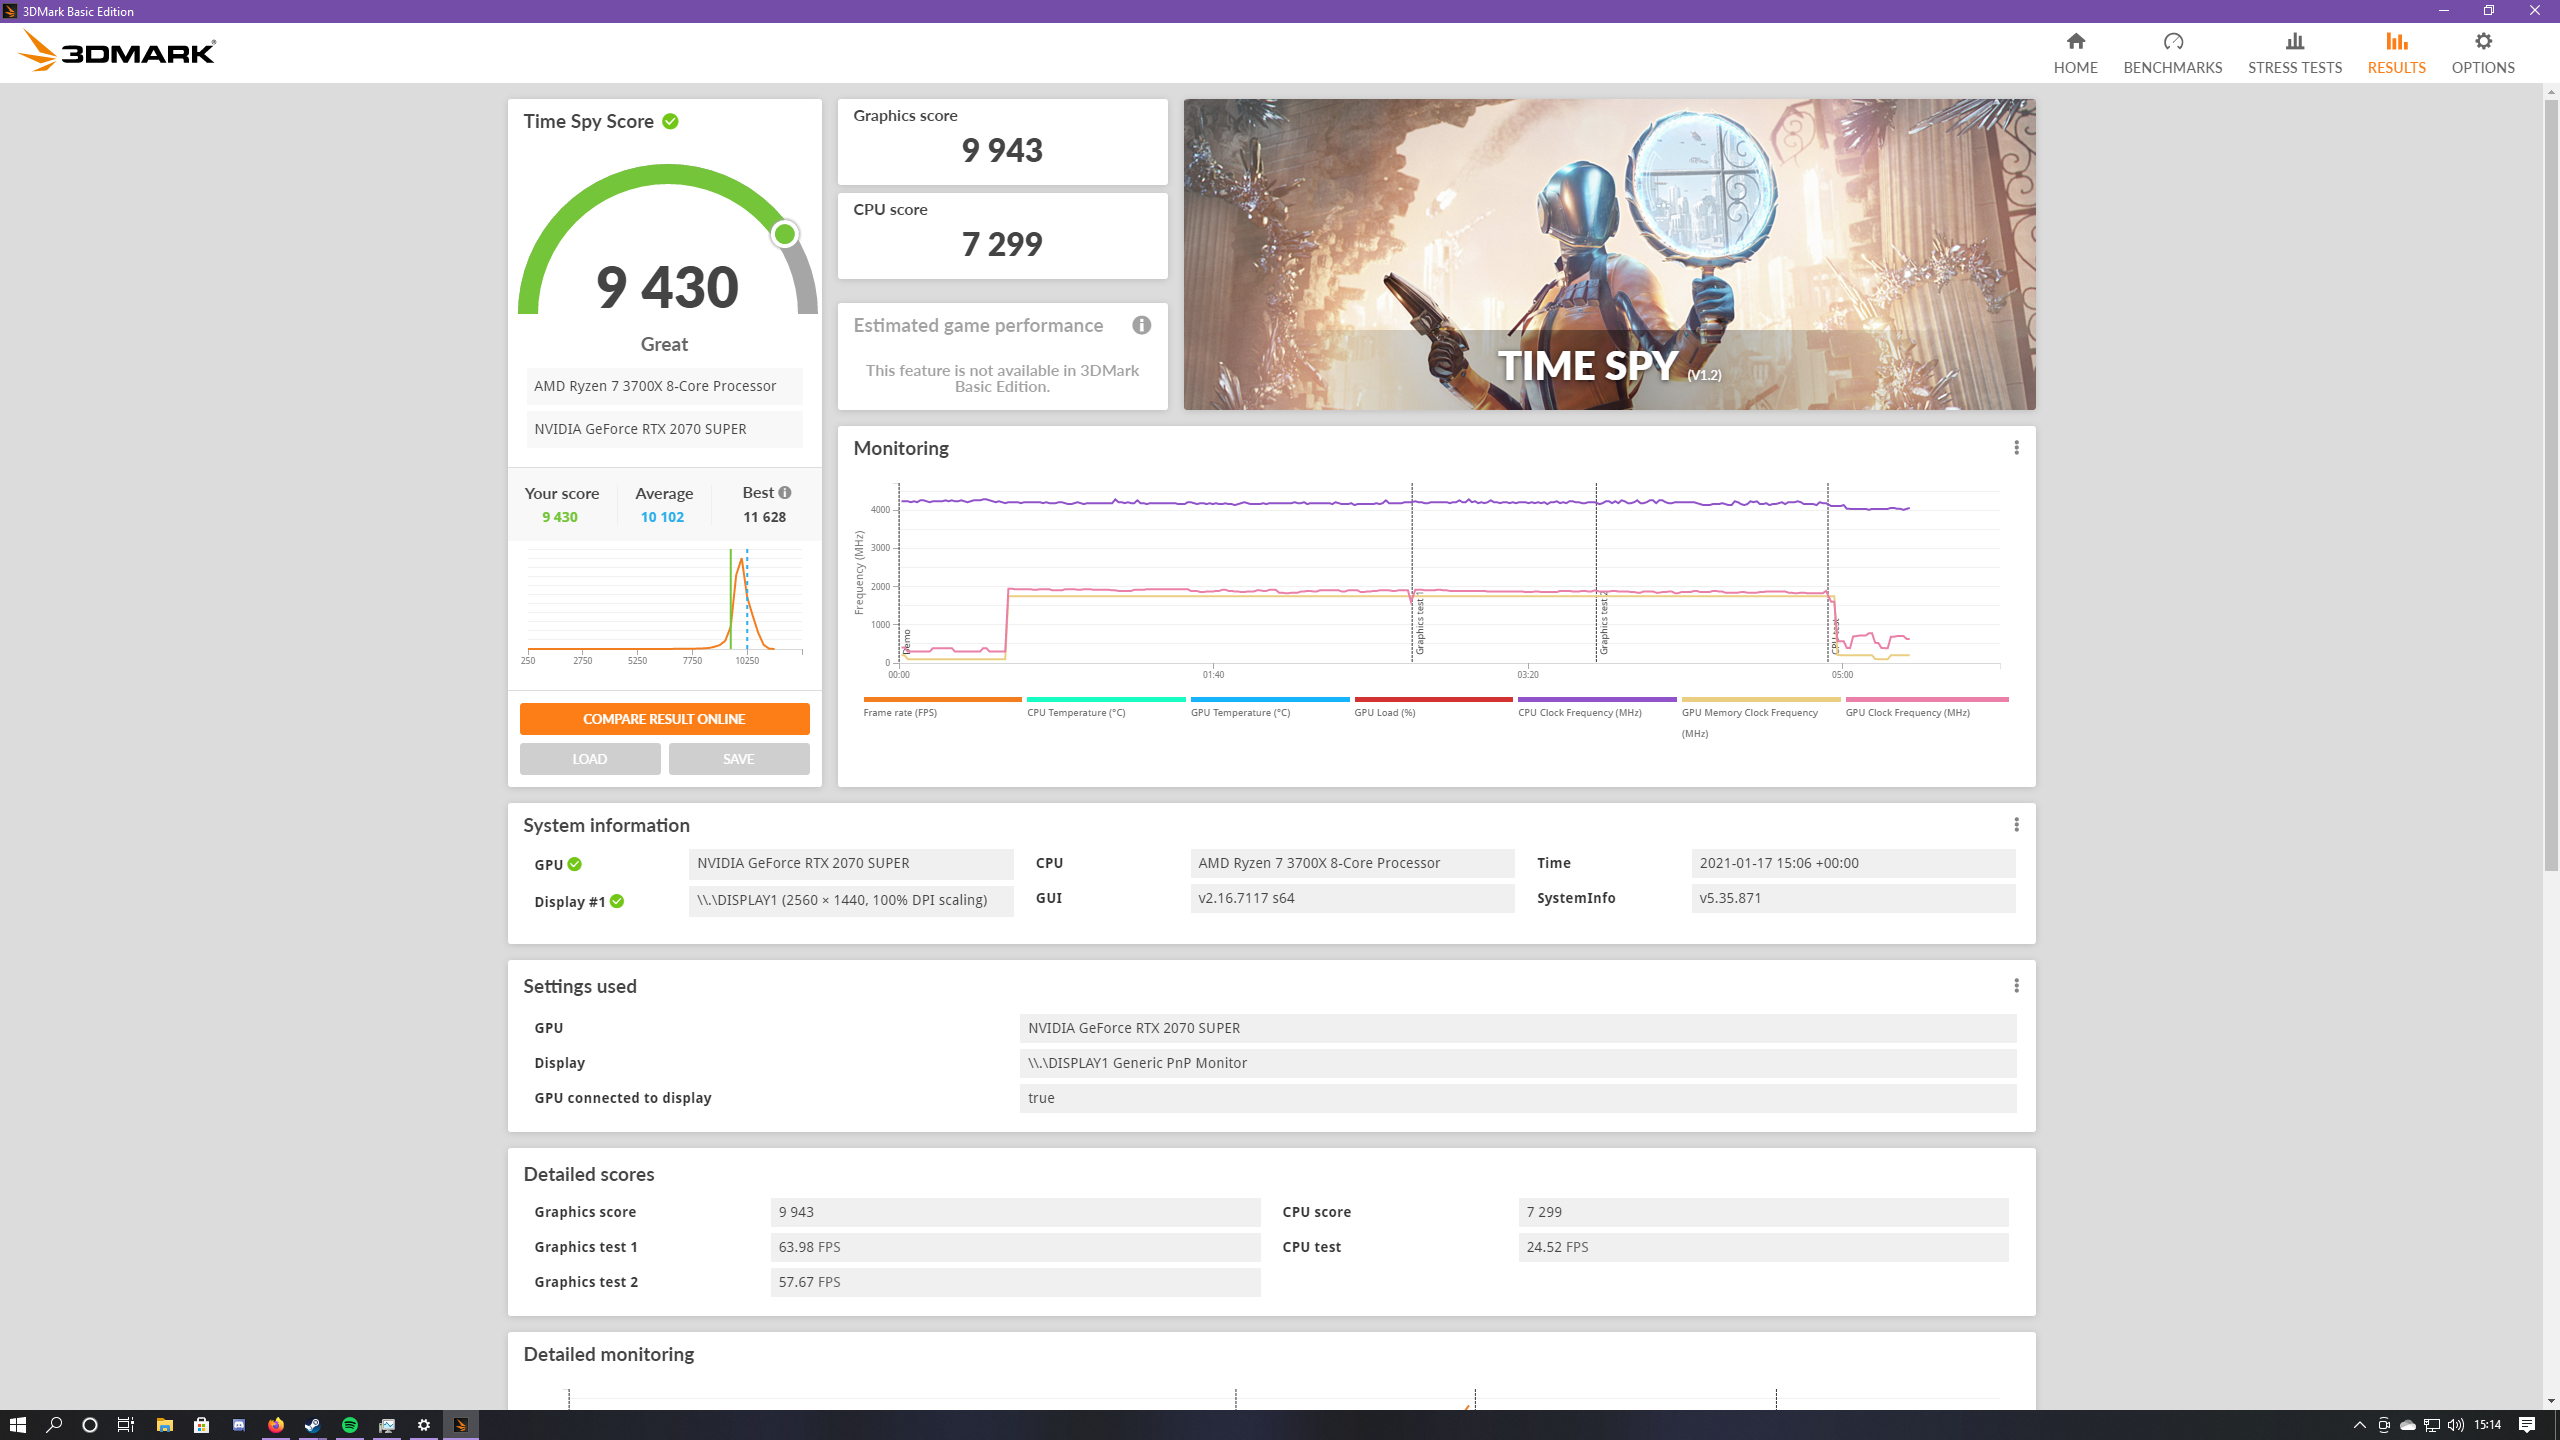The width and height of the screenshot is (2560, 1440).
Task: Show hidden system tray icons
Action: click(2360, 1425)
